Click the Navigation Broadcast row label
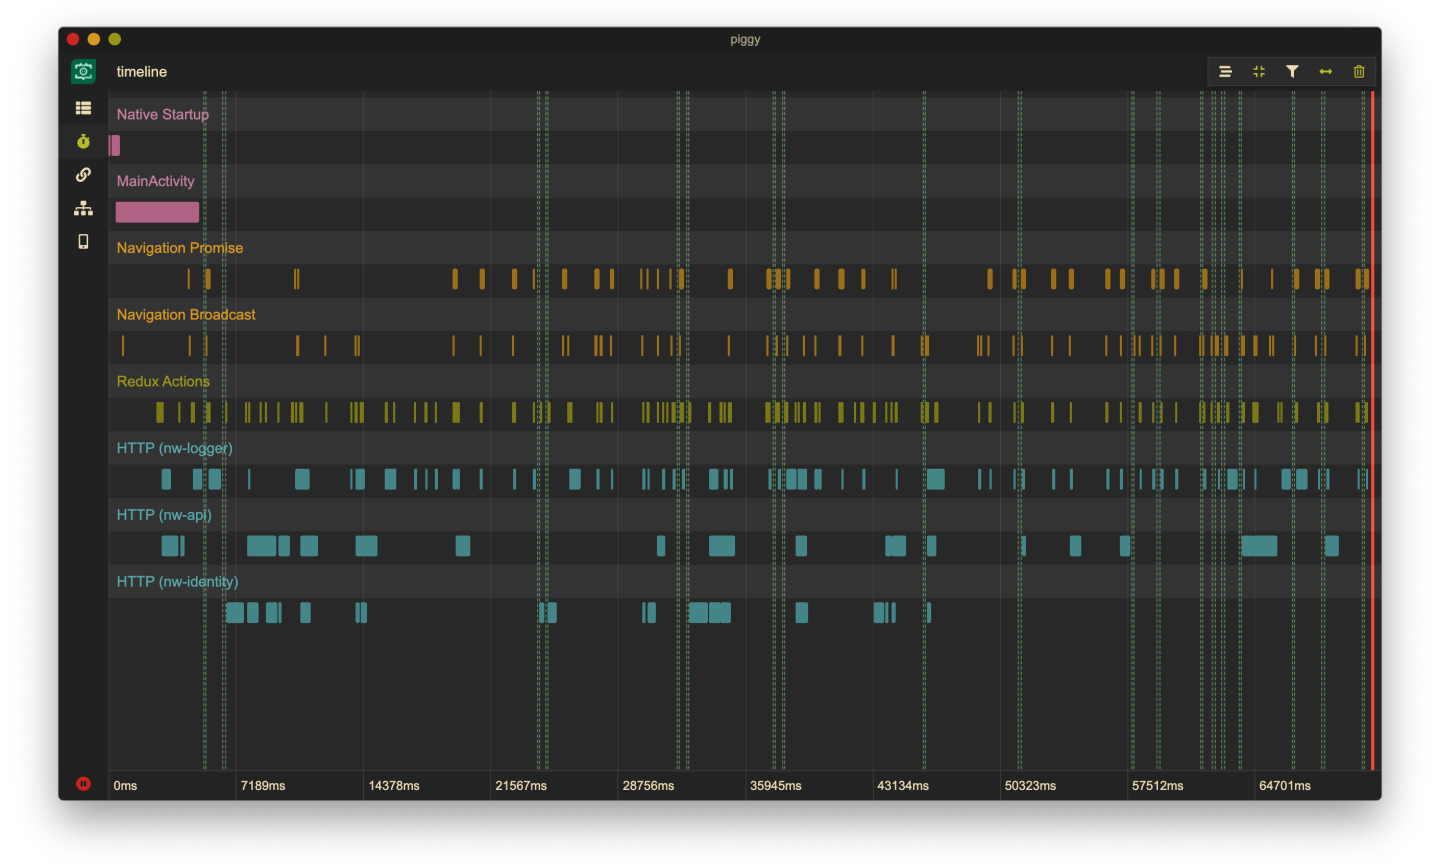 coord(186,314)
